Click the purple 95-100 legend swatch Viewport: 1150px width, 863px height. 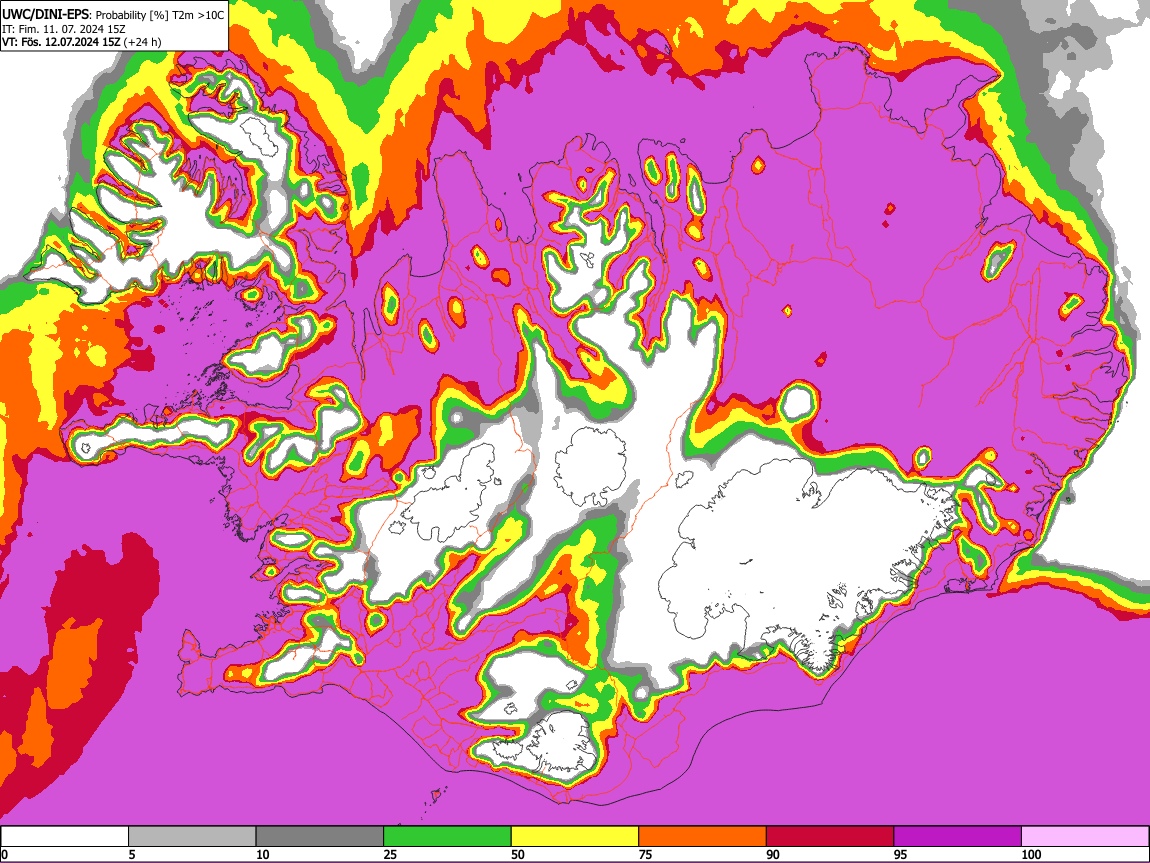click(x=958, y=837)
